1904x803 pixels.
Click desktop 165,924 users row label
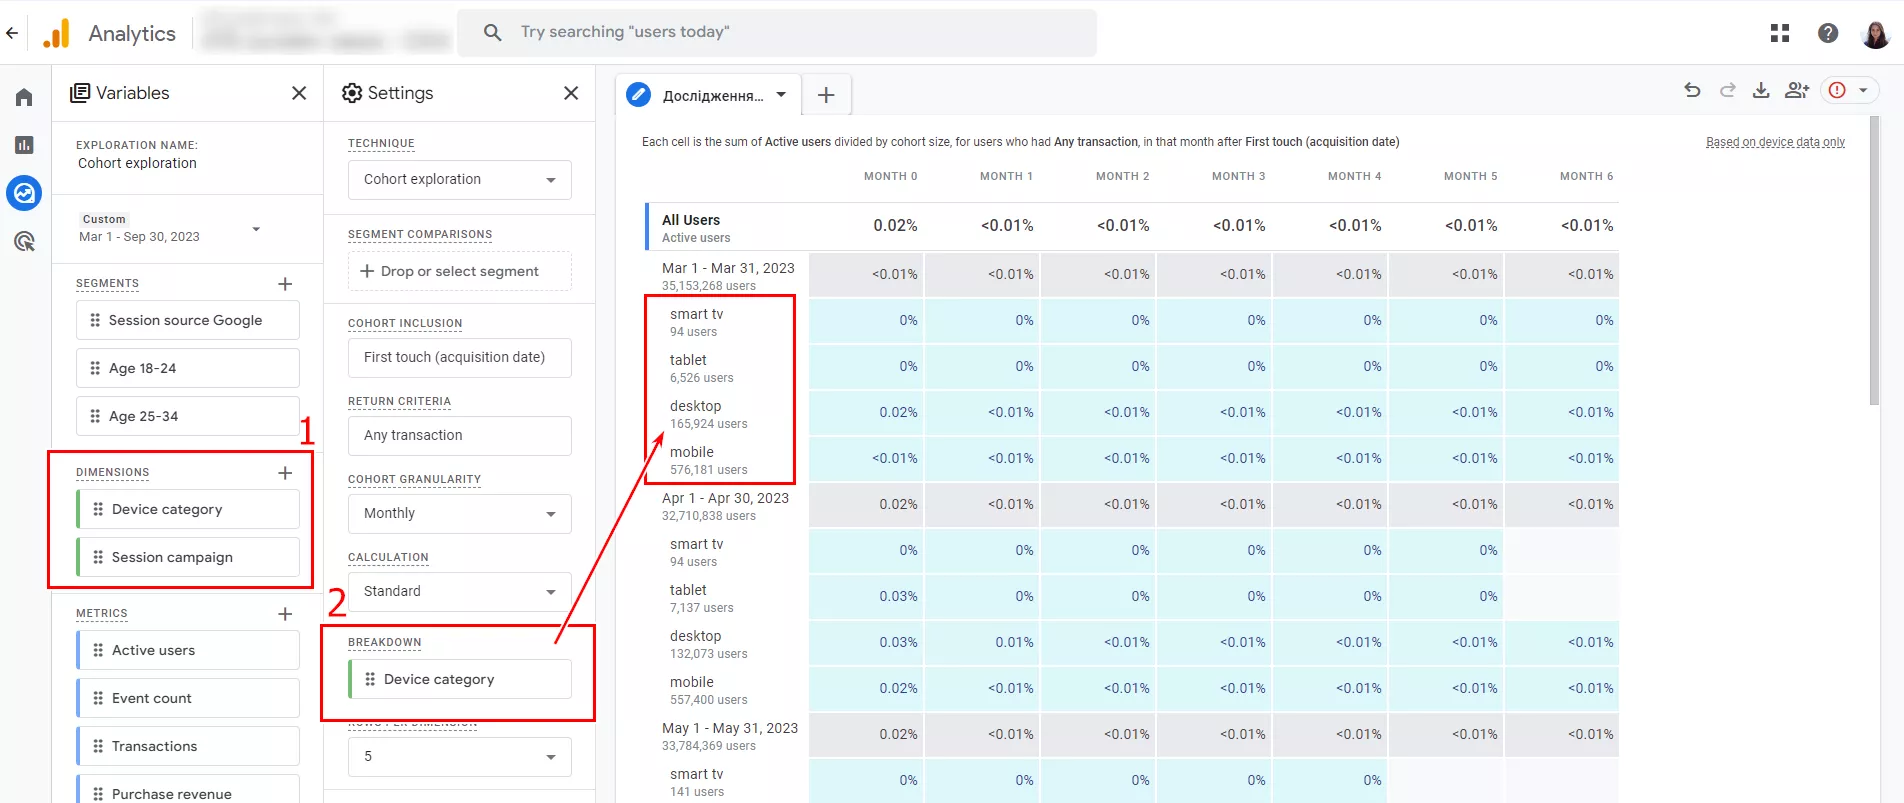tap(708, 414)
